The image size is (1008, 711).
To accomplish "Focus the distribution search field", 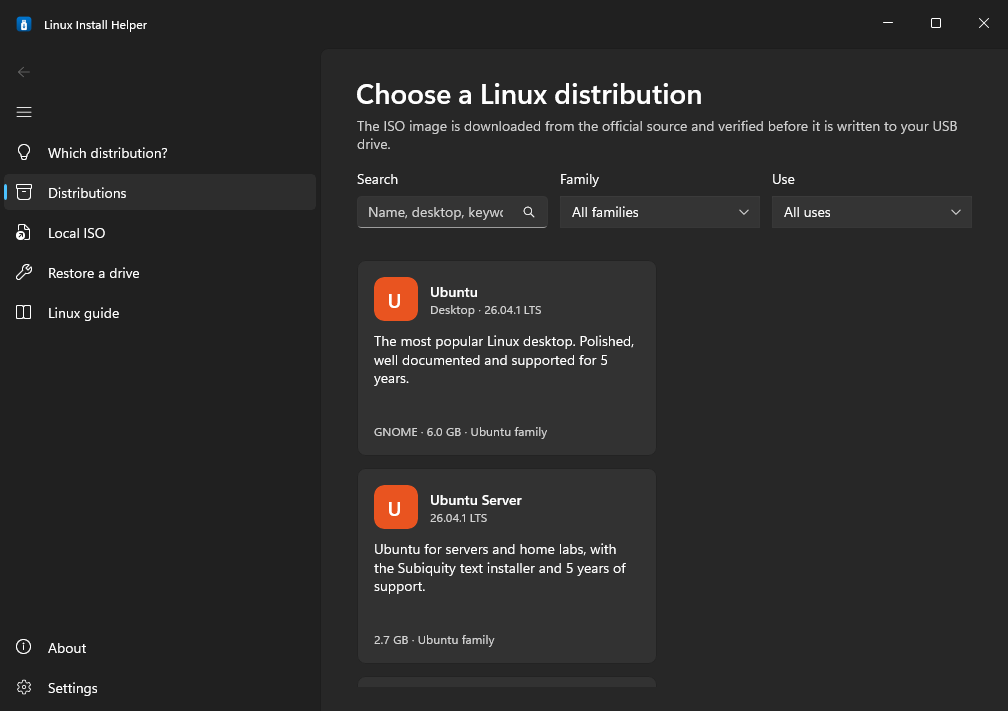I will (452, 212).
